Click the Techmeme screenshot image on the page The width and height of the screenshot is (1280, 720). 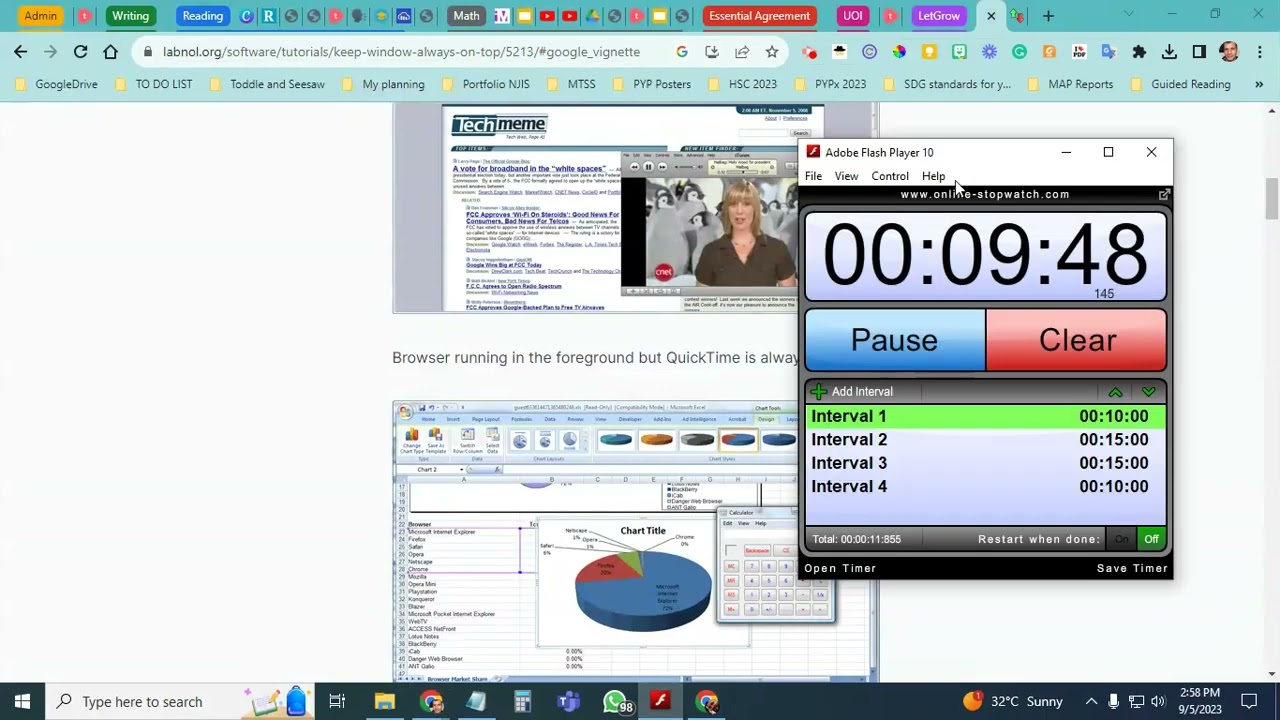coord(596,208)
